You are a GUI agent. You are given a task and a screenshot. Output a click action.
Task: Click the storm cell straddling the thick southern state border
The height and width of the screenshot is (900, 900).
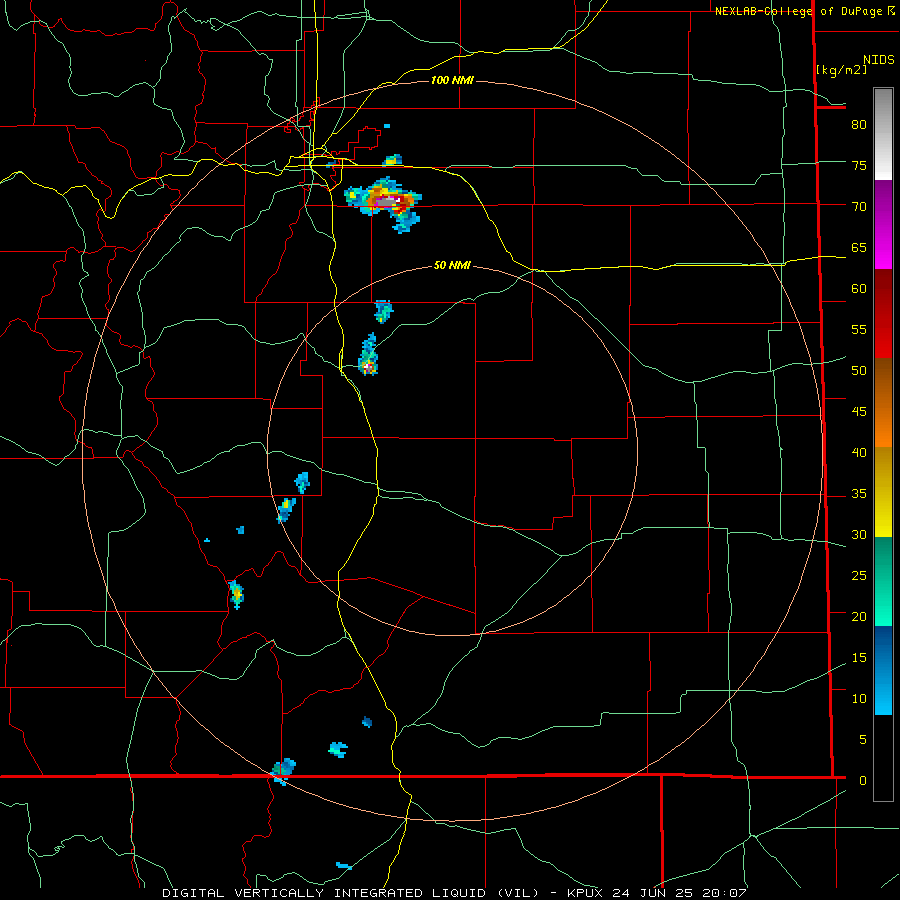point(283,771)
